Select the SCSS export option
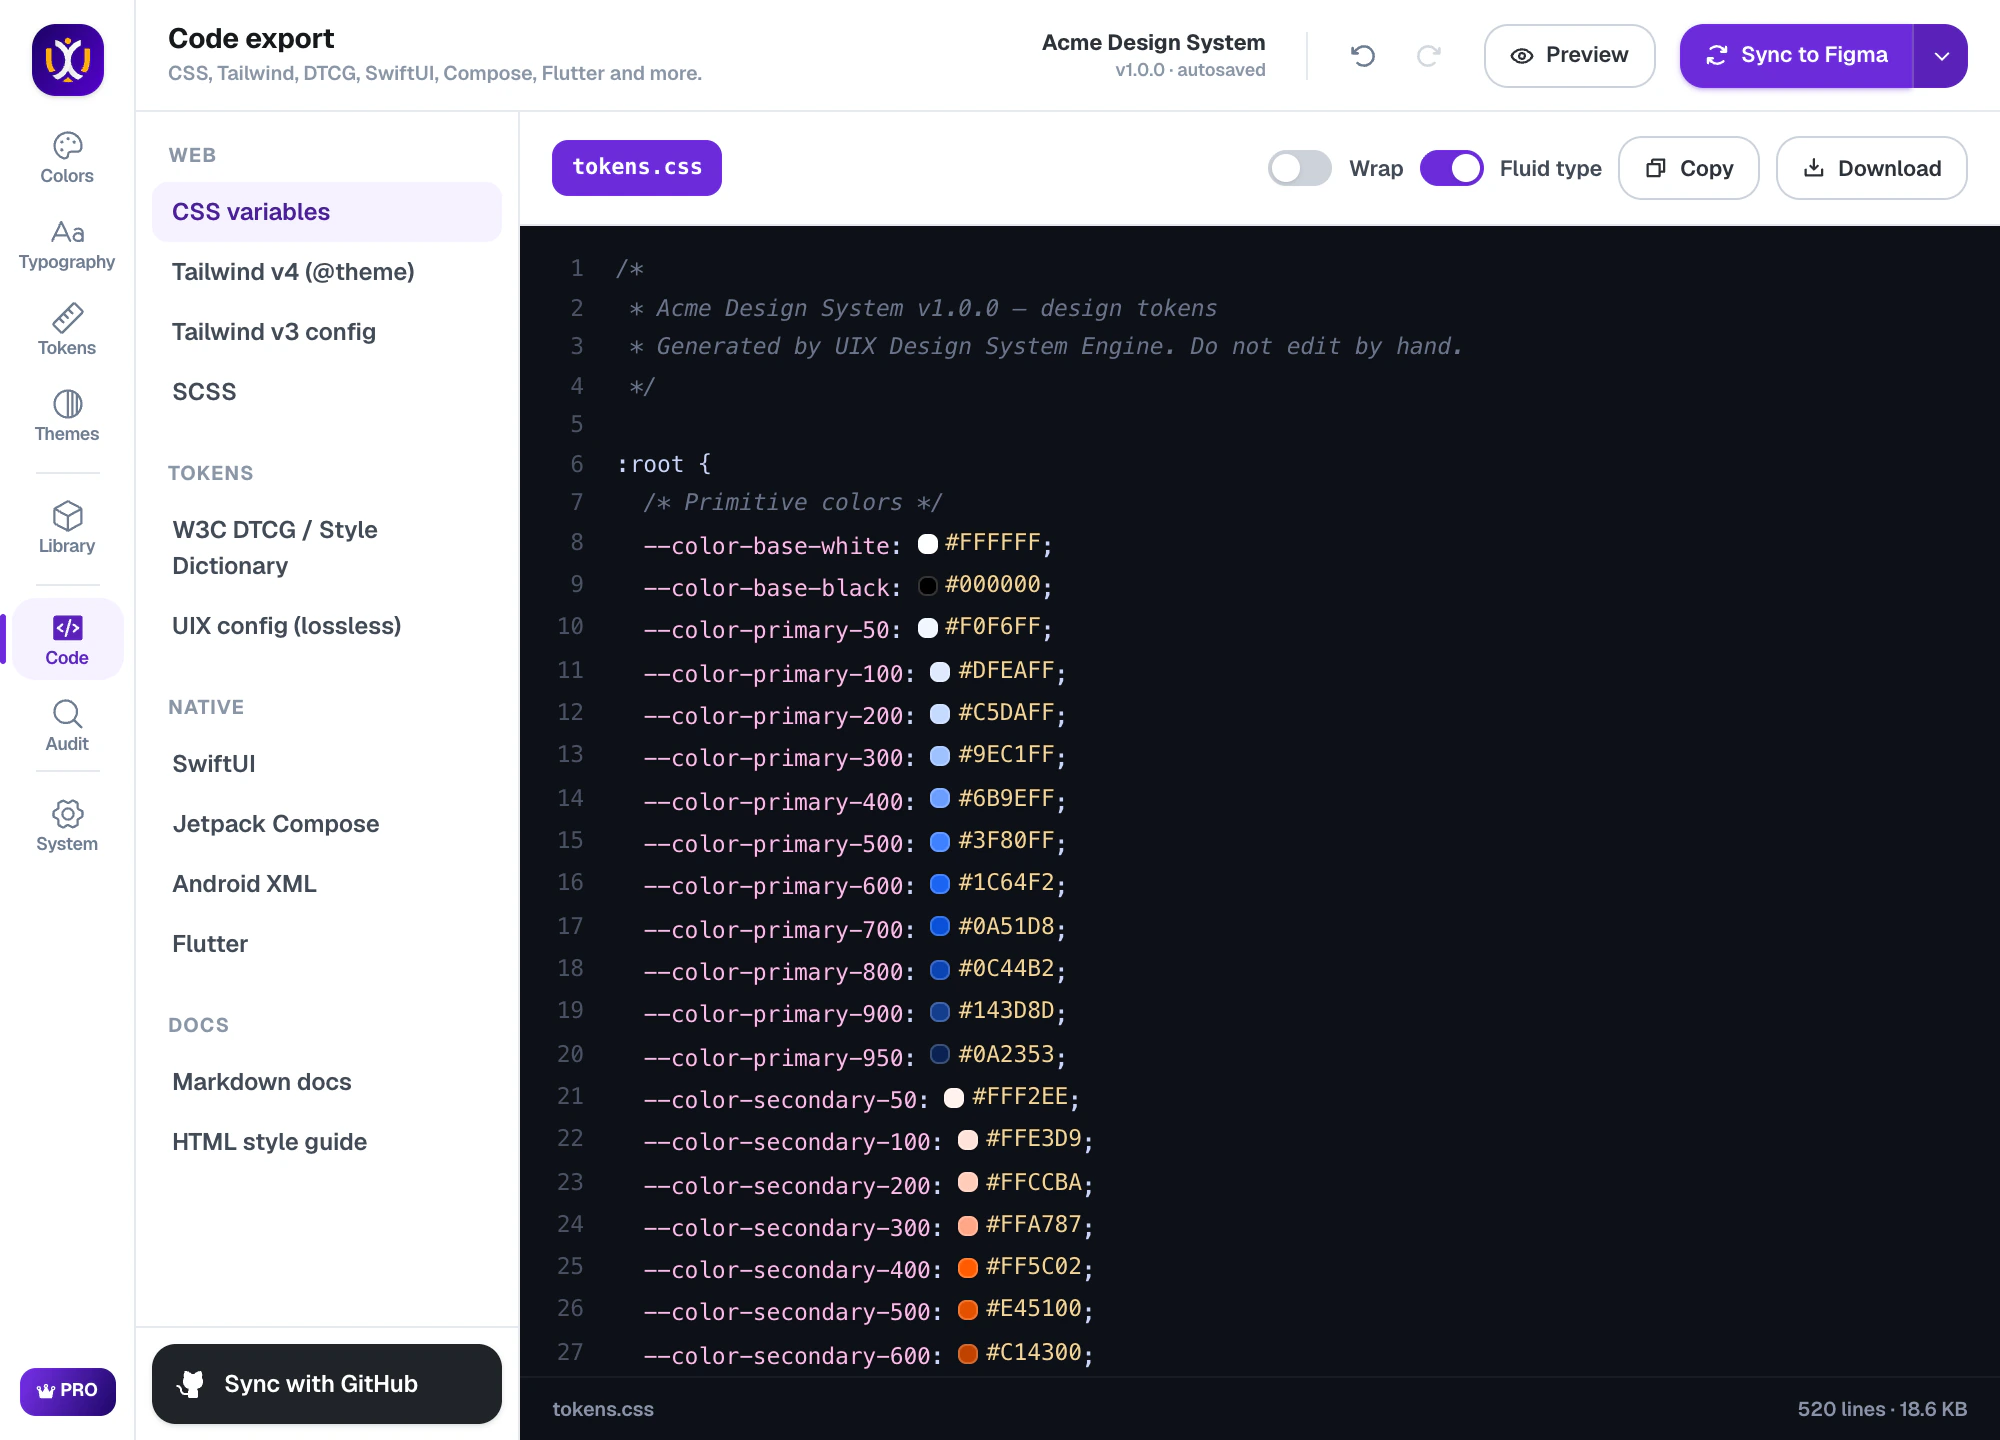 tap(327, 392)
